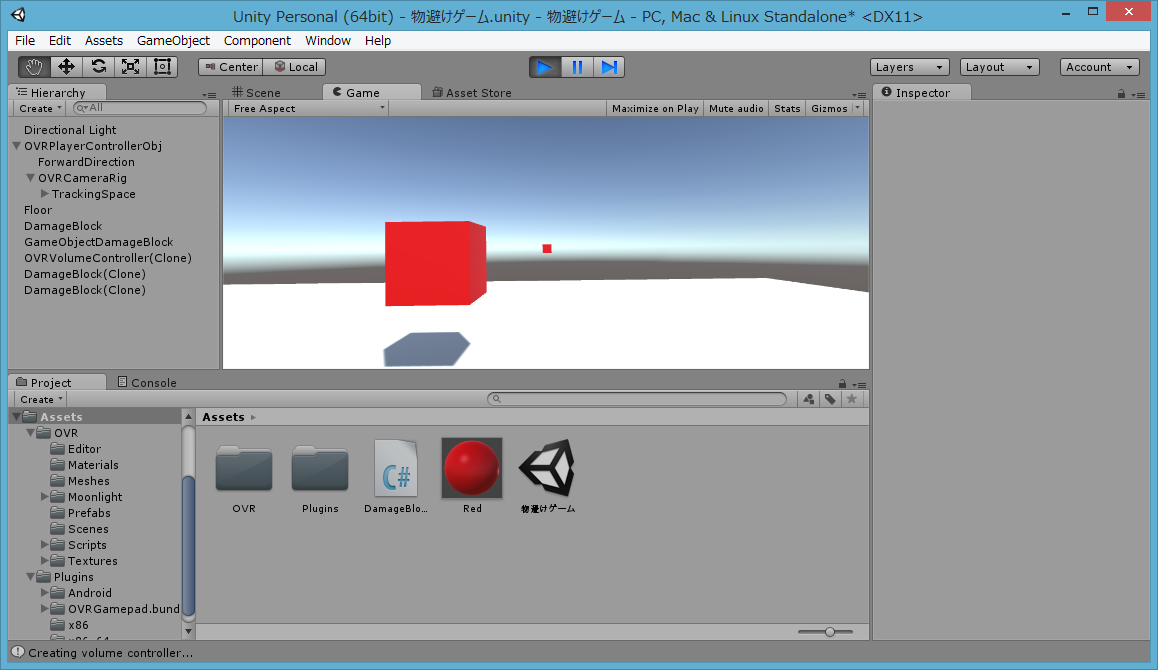This screenshot has height=670, width=1158.
Task: Select the Move tool
Action: [x=66, y=67]
